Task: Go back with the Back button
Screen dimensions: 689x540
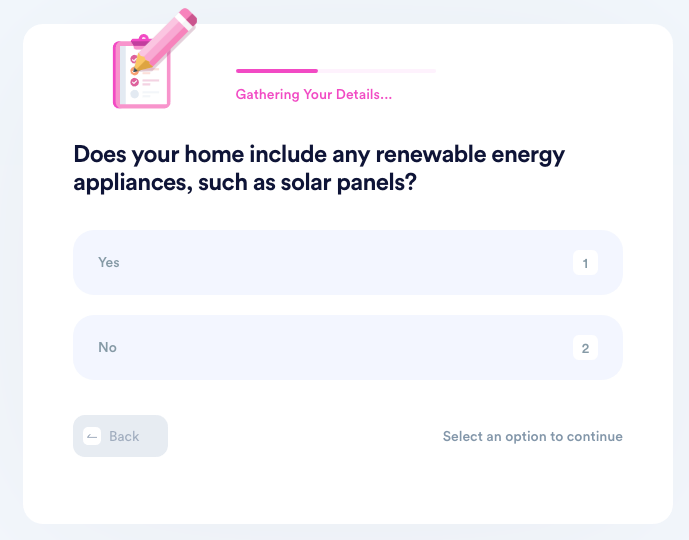Action: click(x=120, y=436)
